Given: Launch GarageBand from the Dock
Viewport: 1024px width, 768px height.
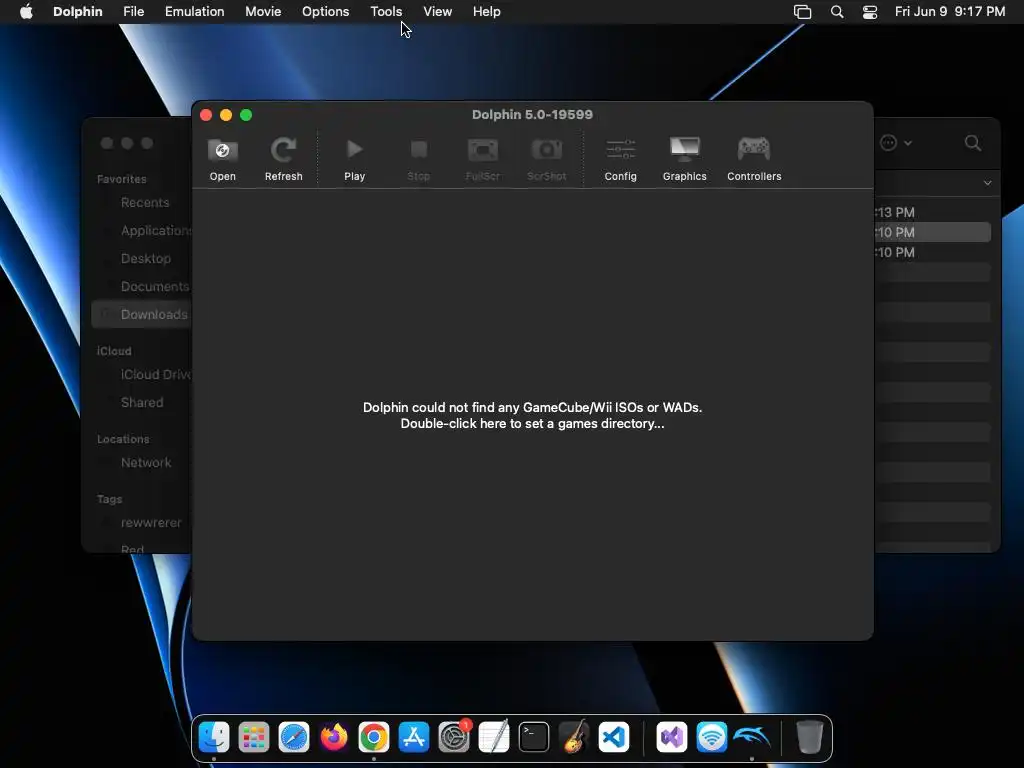Looking at the screenshot, I should pos(574,737).
